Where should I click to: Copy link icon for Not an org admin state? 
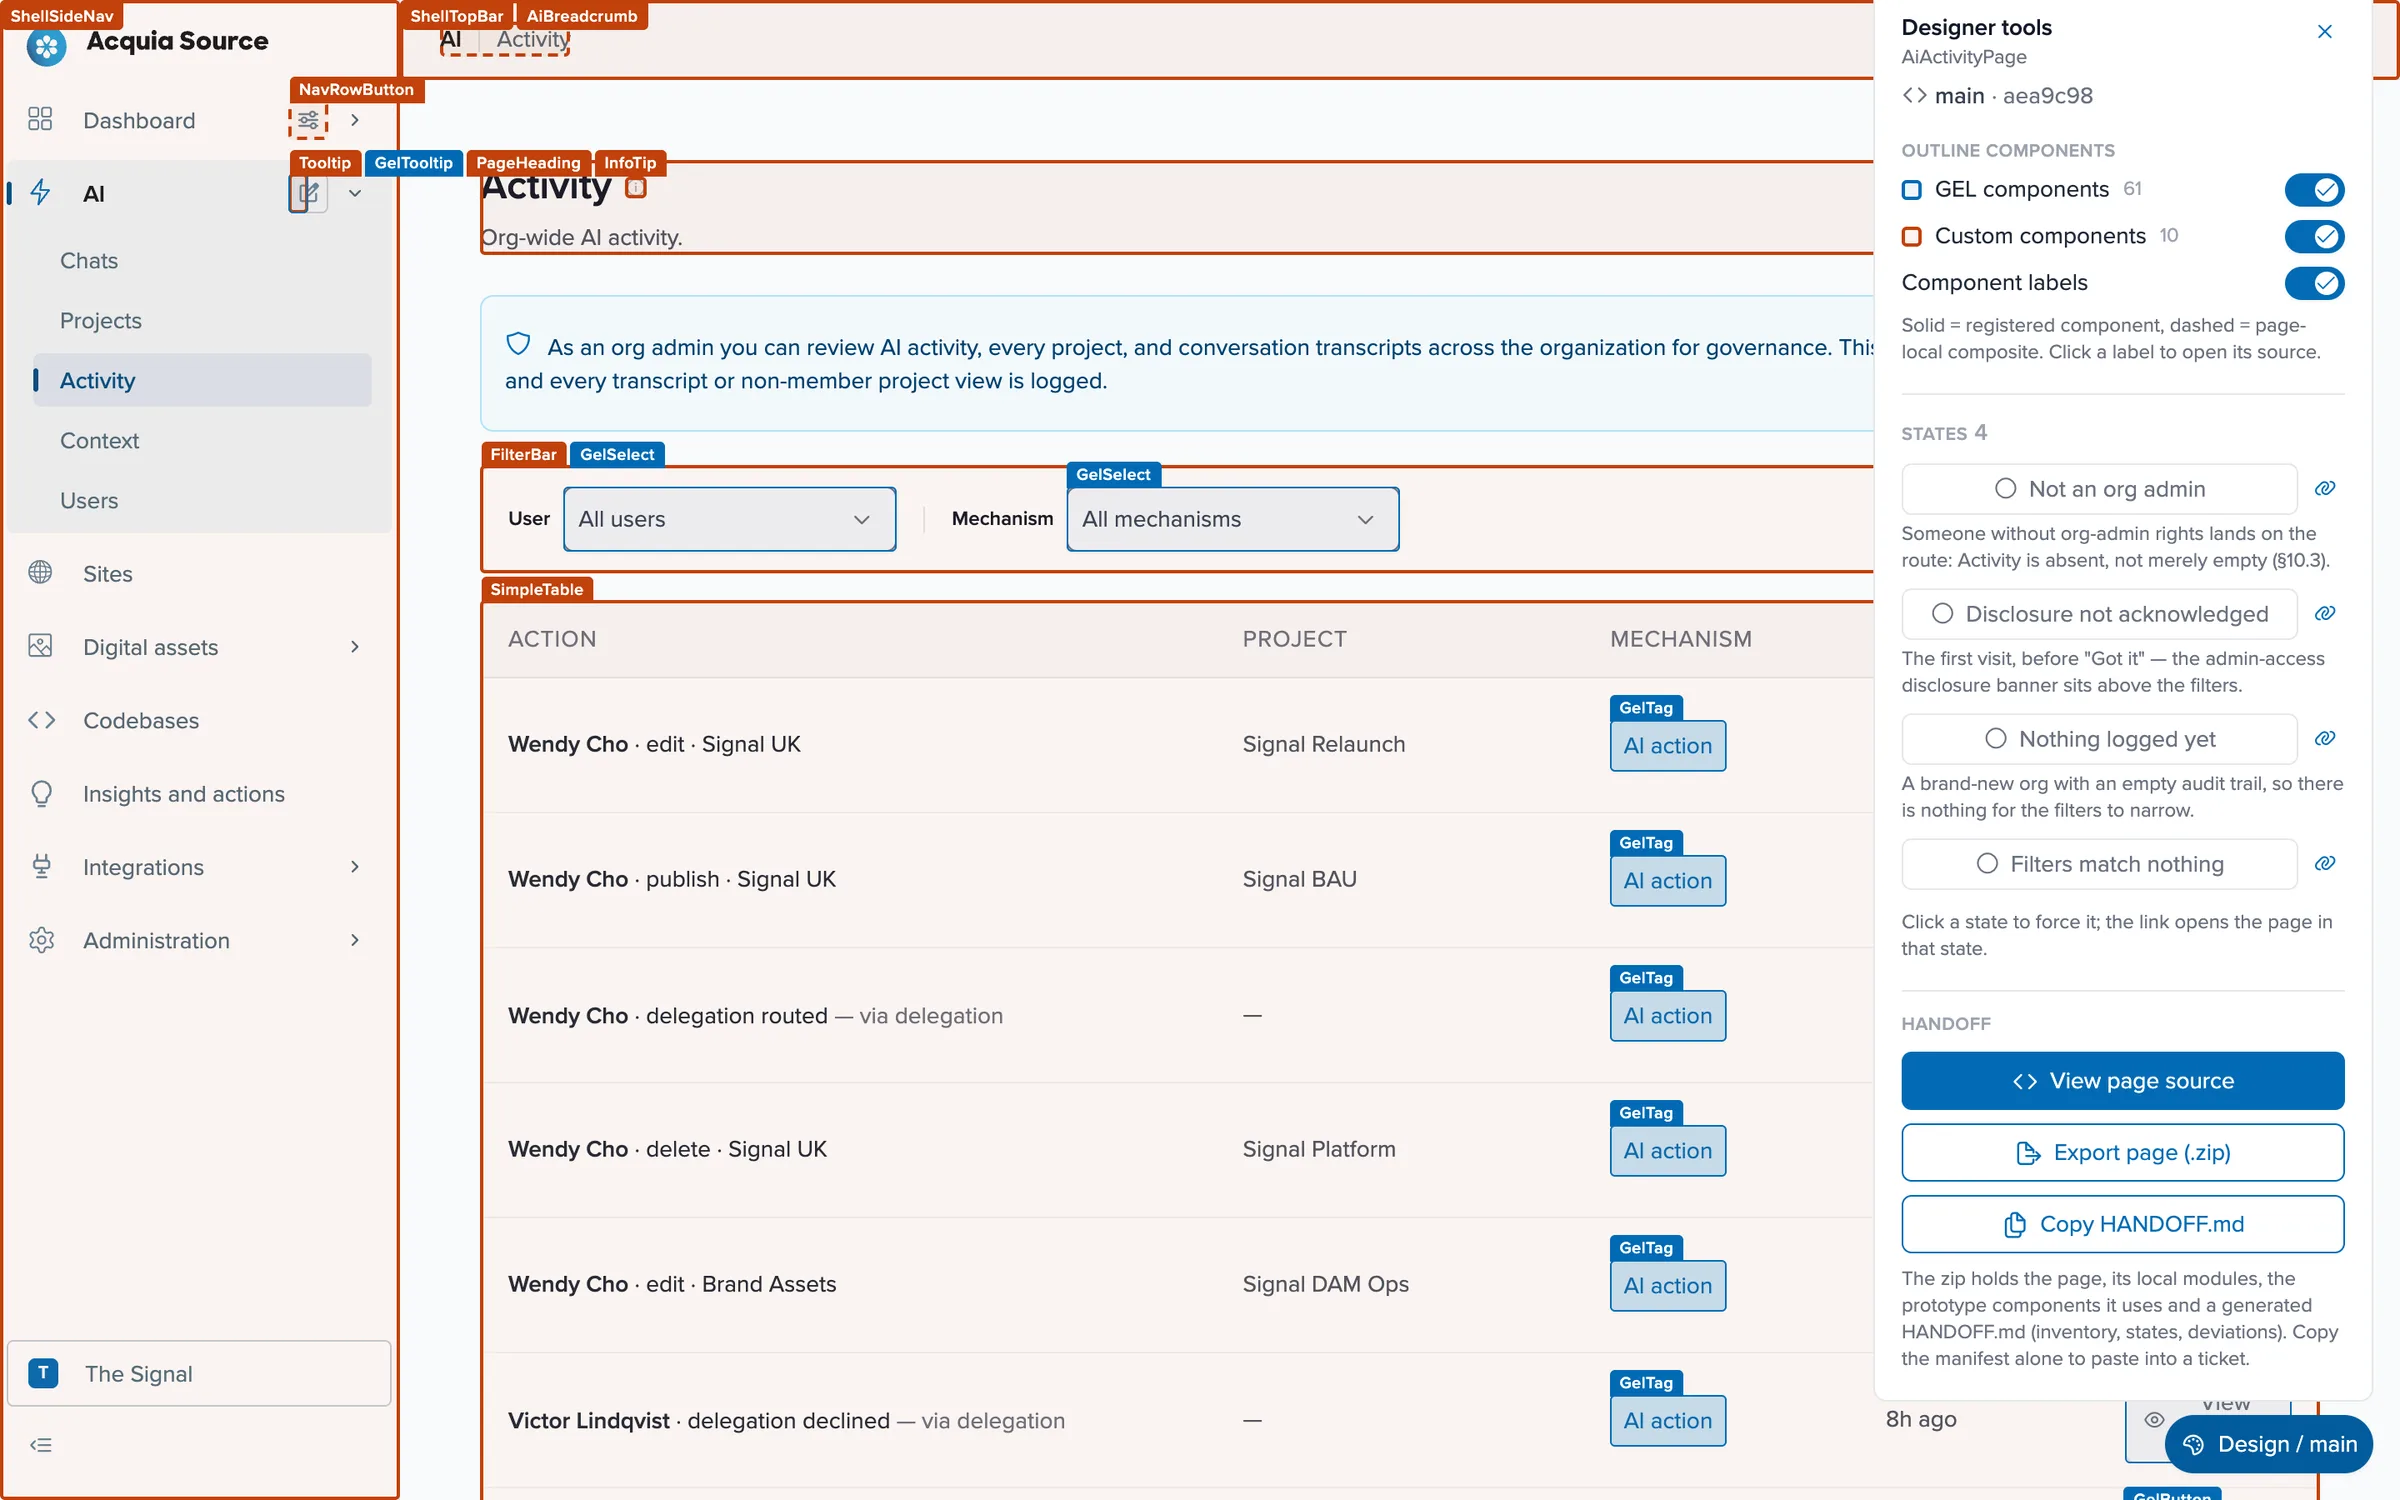(2325, 488)
